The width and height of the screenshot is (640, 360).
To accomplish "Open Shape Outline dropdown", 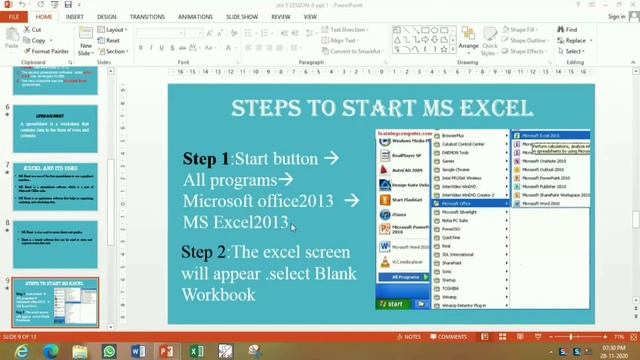I will pos(524,40).
